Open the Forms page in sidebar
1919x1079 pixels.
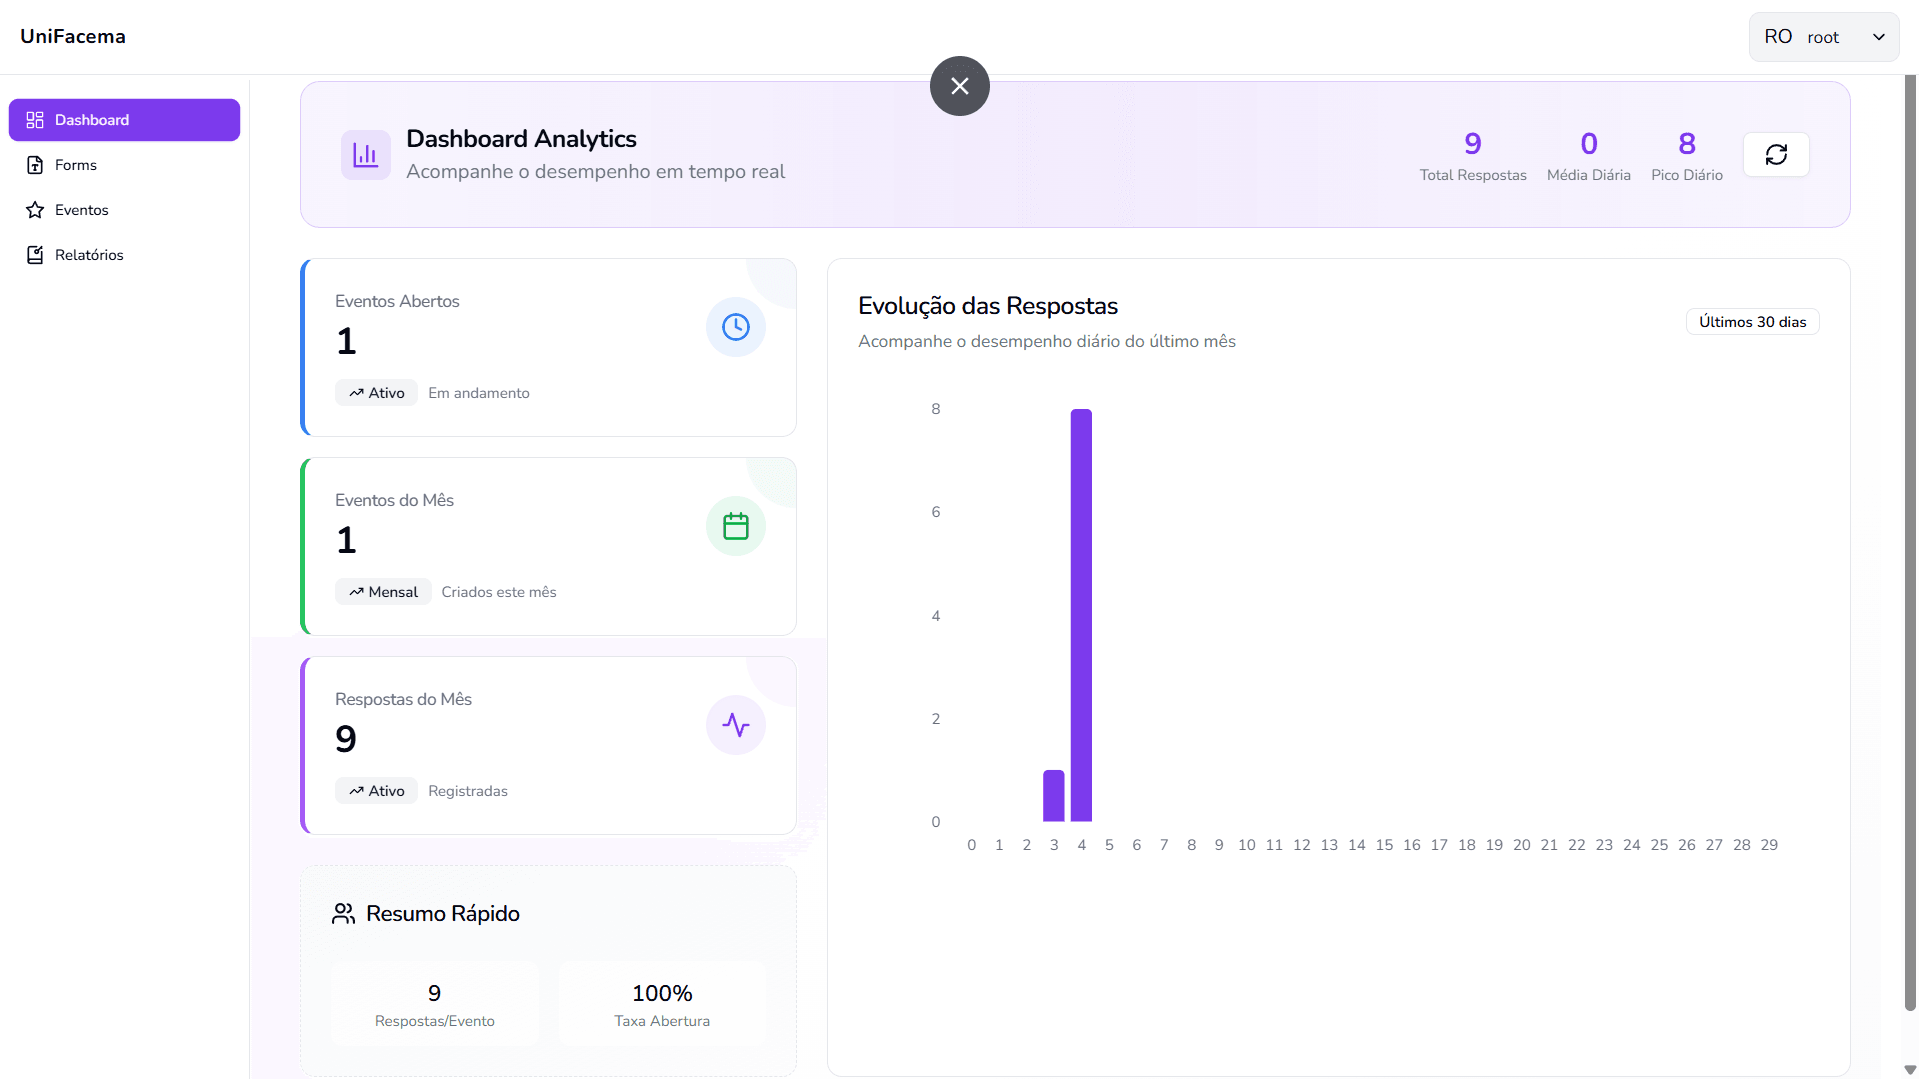click(x=76, y=165)
